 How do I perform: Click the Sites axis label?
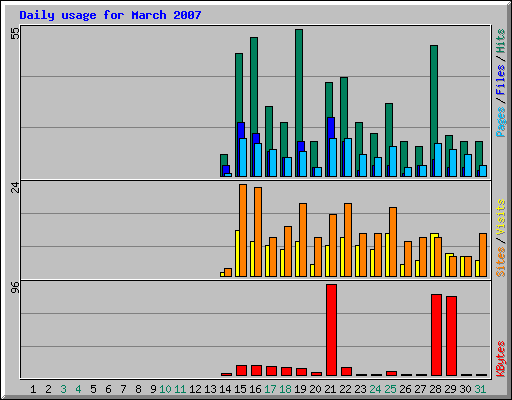(500, 262)
